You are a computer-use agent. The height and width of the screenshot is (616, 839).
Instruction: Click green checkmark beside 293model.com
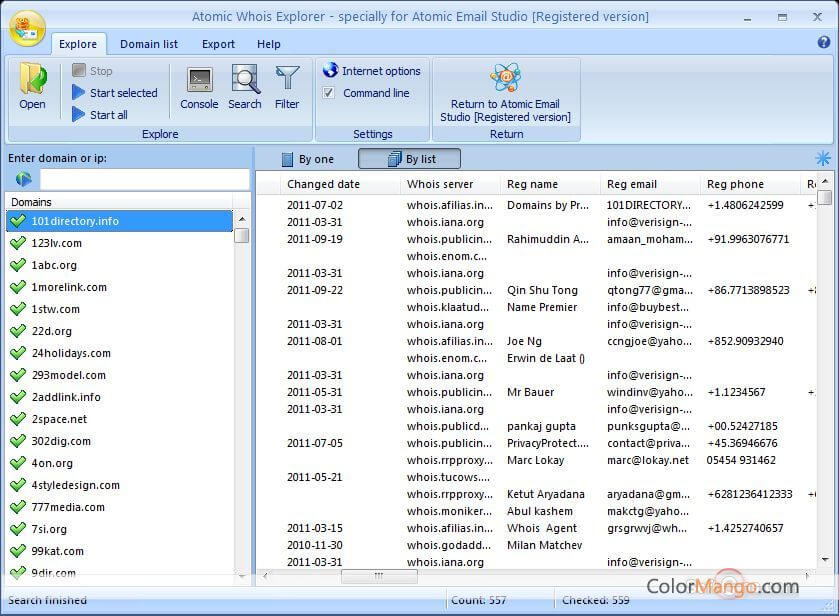[x=18, y=375]
